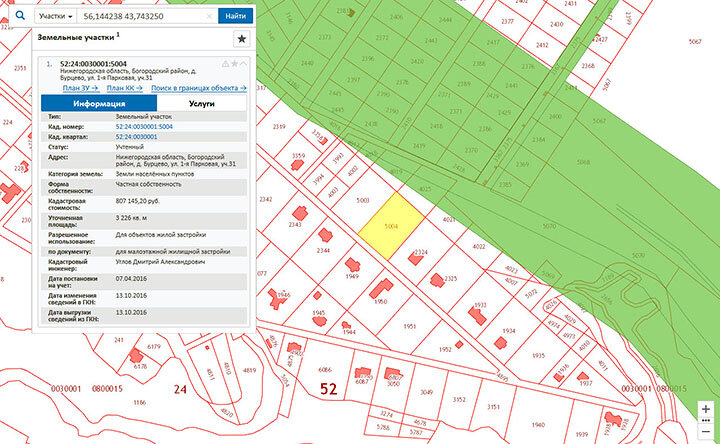Clear the search field with the X

point(209,16)
